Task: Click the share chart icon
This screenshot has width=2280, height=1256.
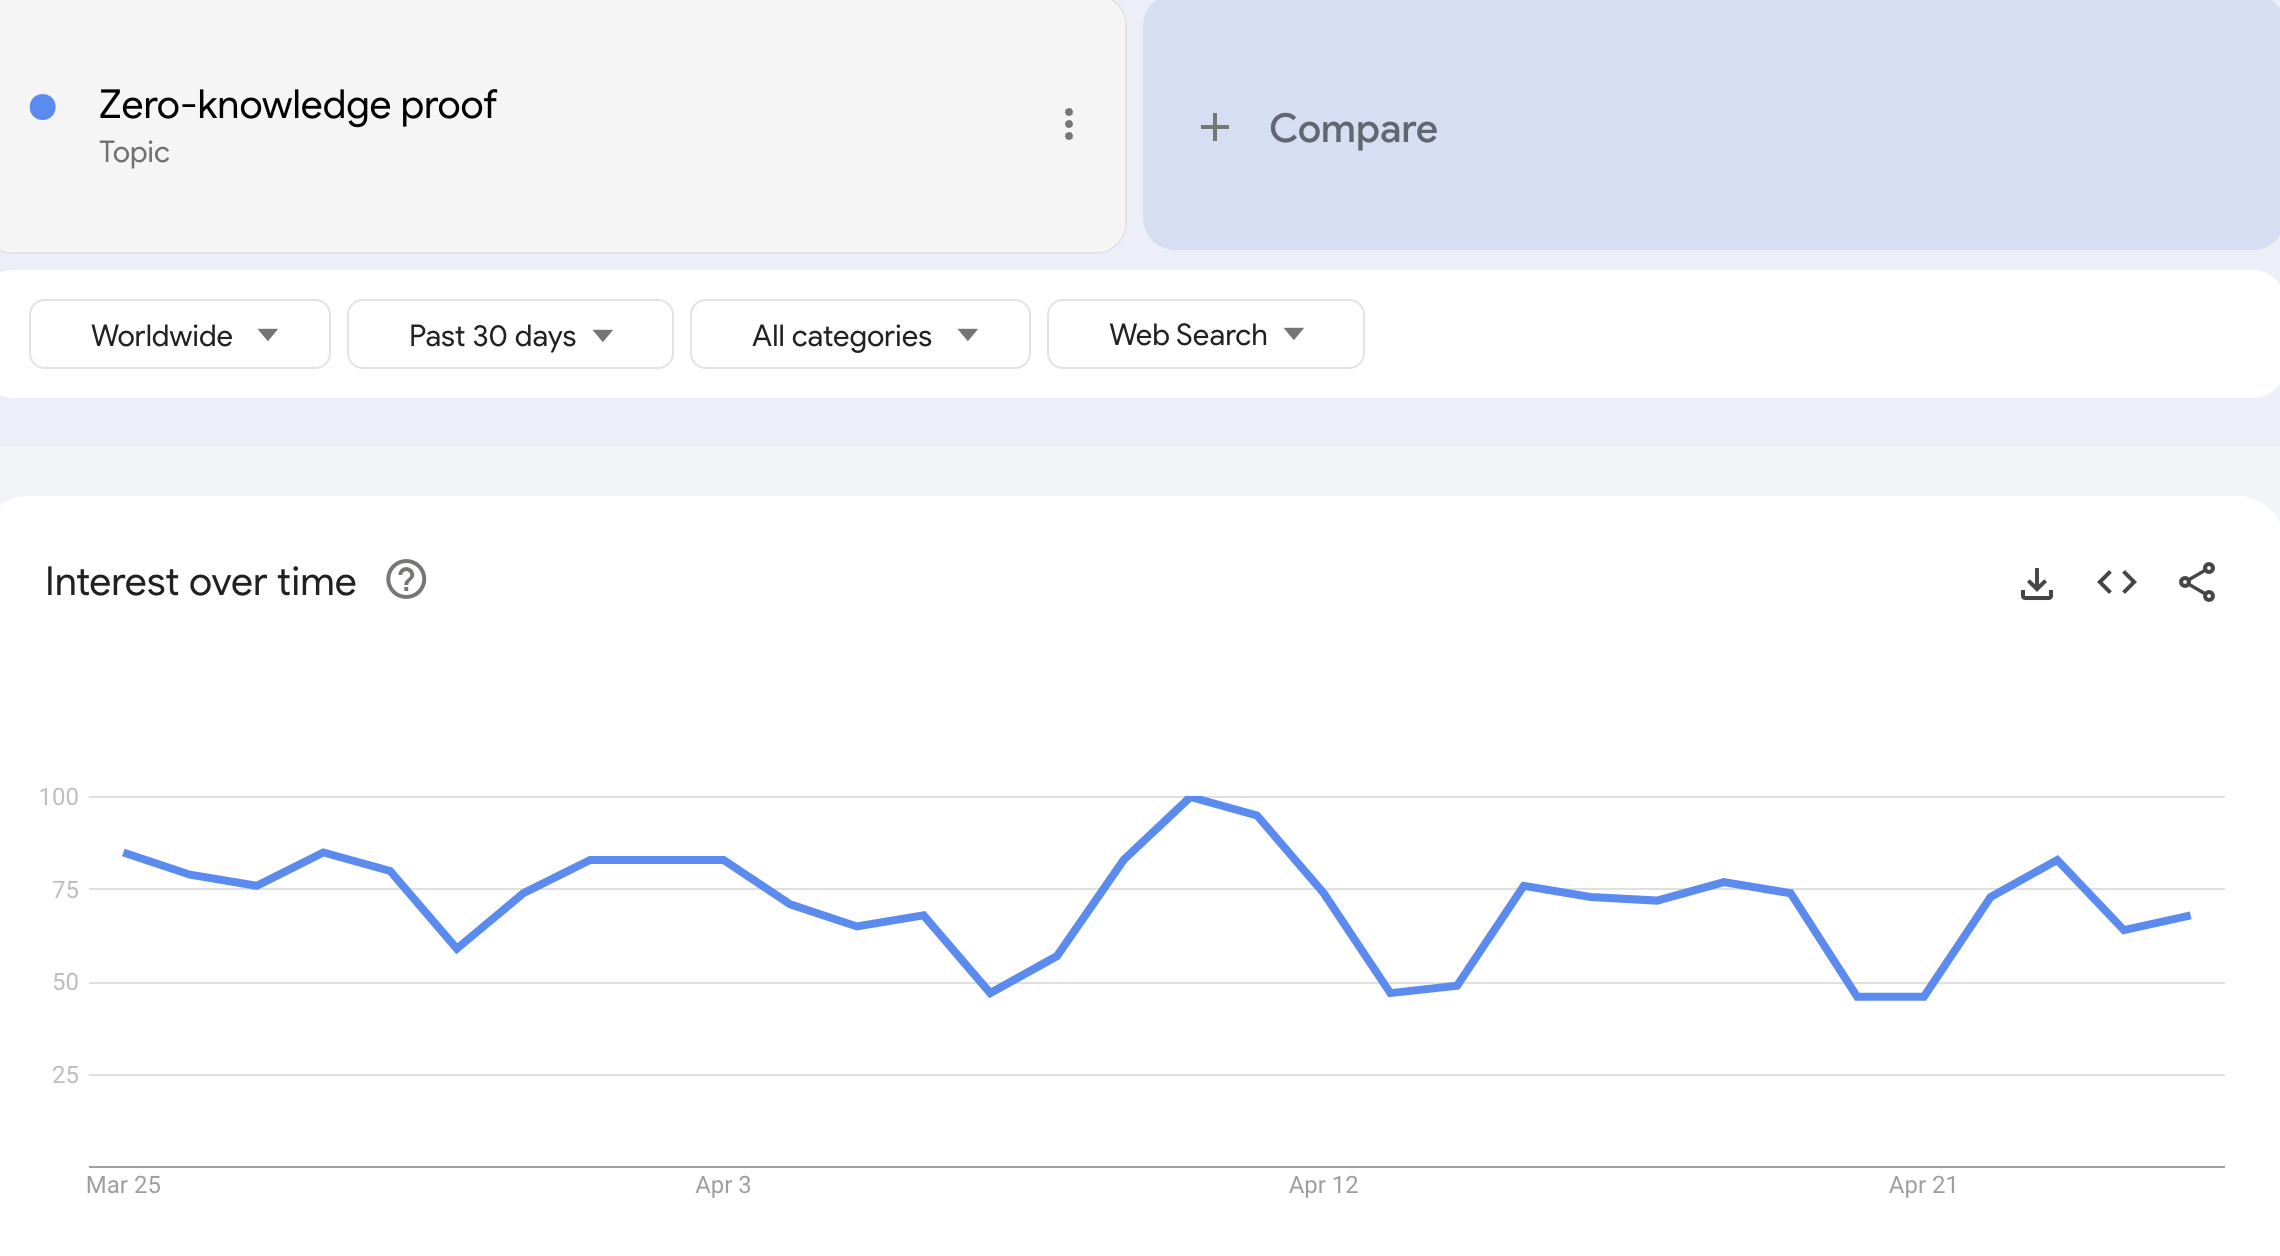Action: point(2197,582)
